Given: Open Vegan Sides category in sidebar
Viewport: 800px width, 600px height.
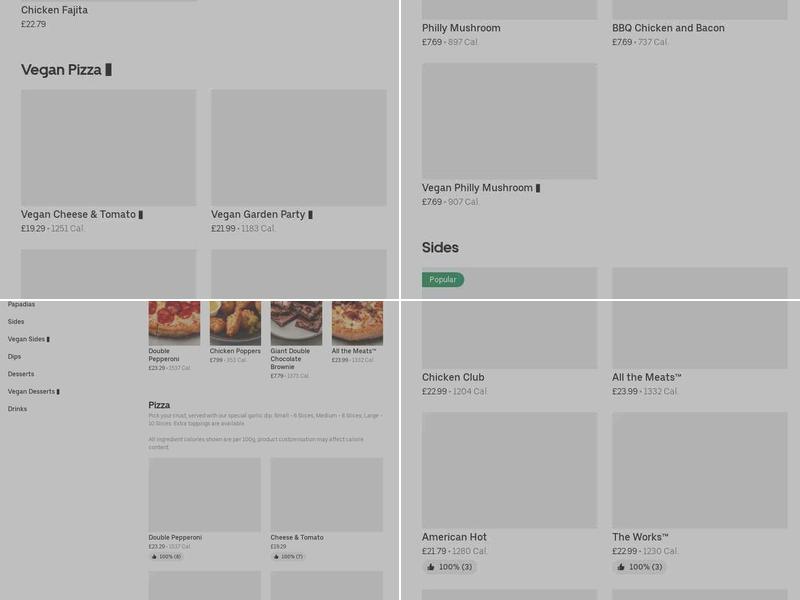Looking at the screenshot, I should [28, 339].
